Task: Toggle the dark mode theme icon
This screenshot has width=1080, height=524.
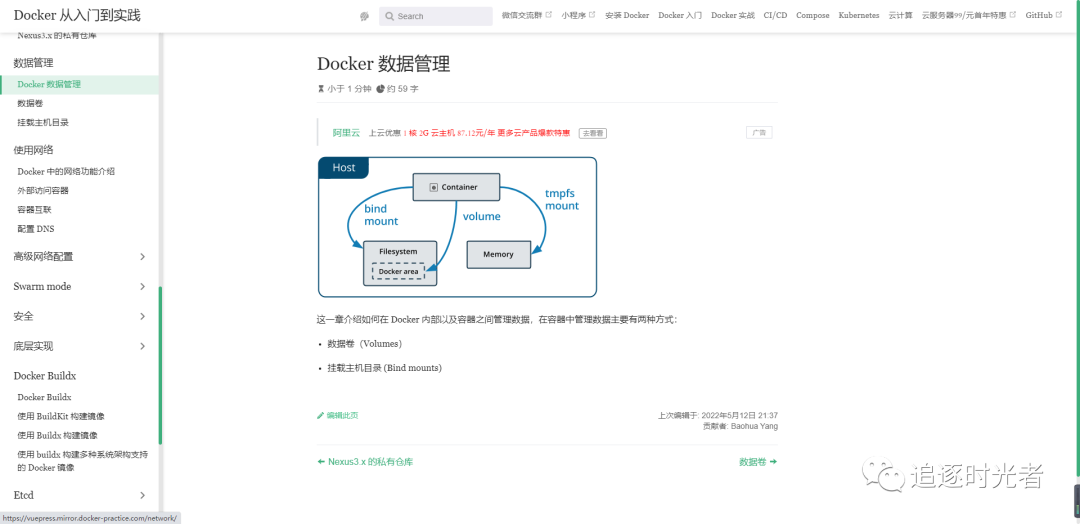Action: tap(364, 17)
